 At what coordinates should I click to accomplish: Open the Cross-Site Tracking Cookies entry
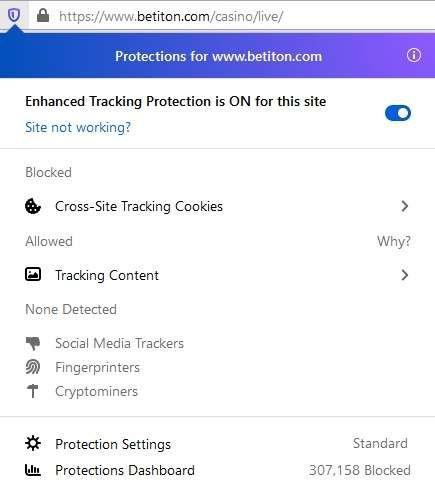point(217,206)
